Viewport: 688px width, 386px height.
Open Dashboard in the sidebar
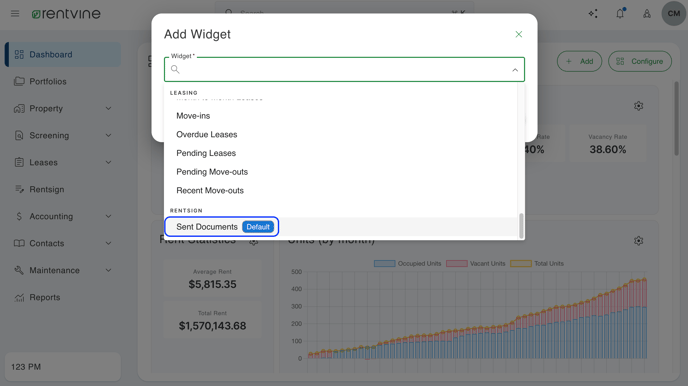coord(63,54)
